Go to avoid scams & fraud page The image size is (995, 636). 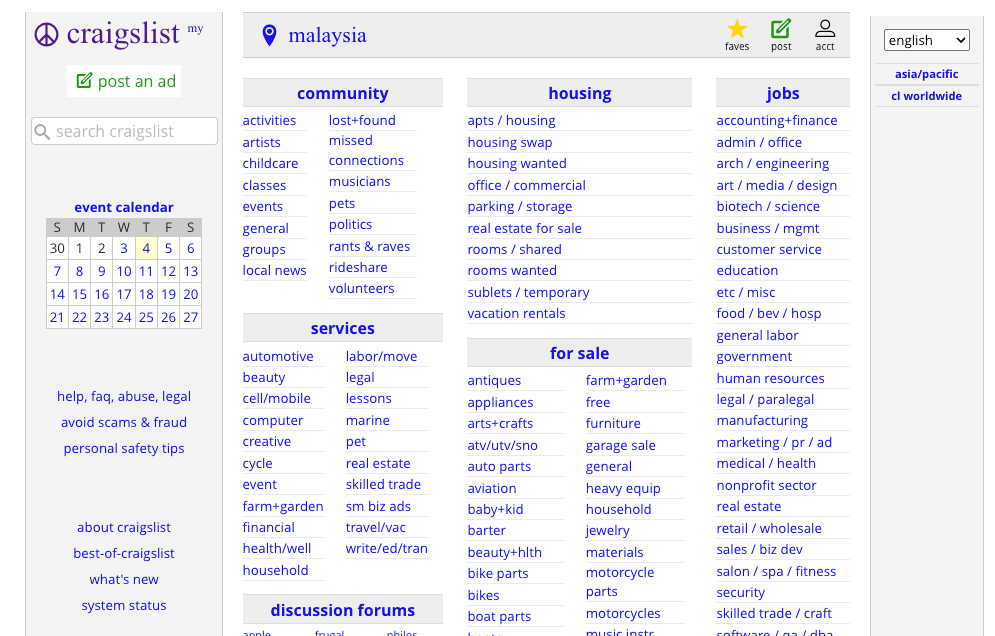(x=124, y=422)
